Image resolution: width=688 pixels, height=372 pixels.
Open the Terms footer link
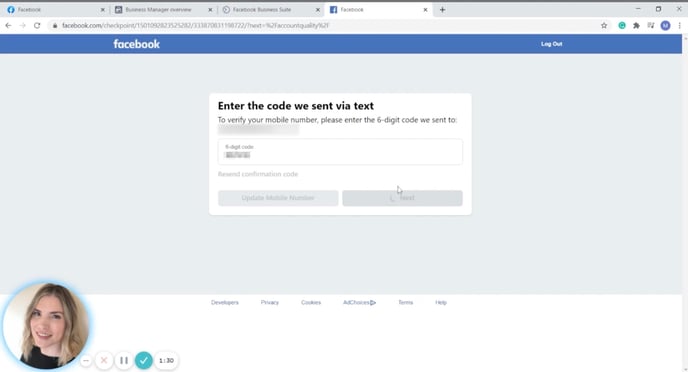click(x=405, y=302)
